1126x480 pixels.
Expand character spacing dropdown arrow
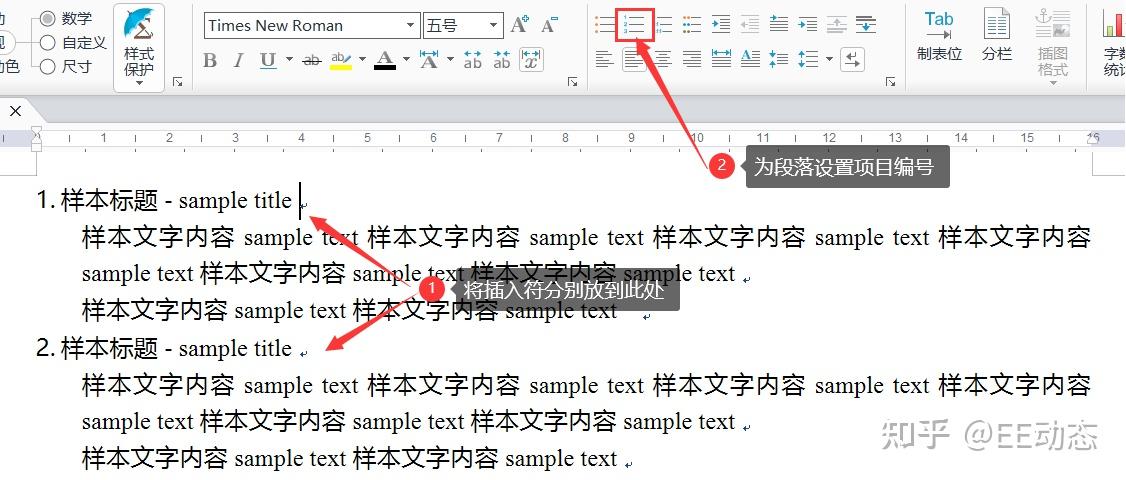tap(450, 60)
